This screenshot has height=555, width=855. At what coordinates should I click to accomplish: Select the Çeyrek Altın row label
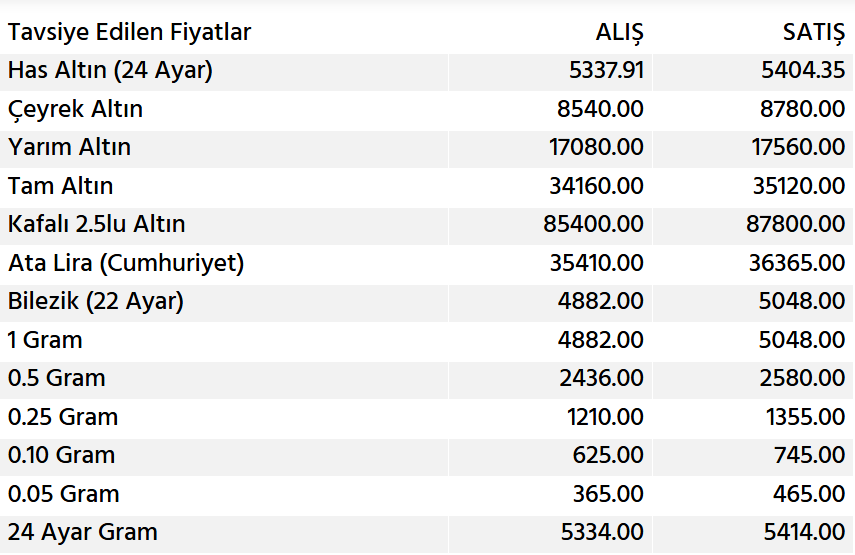click(76, 109)
